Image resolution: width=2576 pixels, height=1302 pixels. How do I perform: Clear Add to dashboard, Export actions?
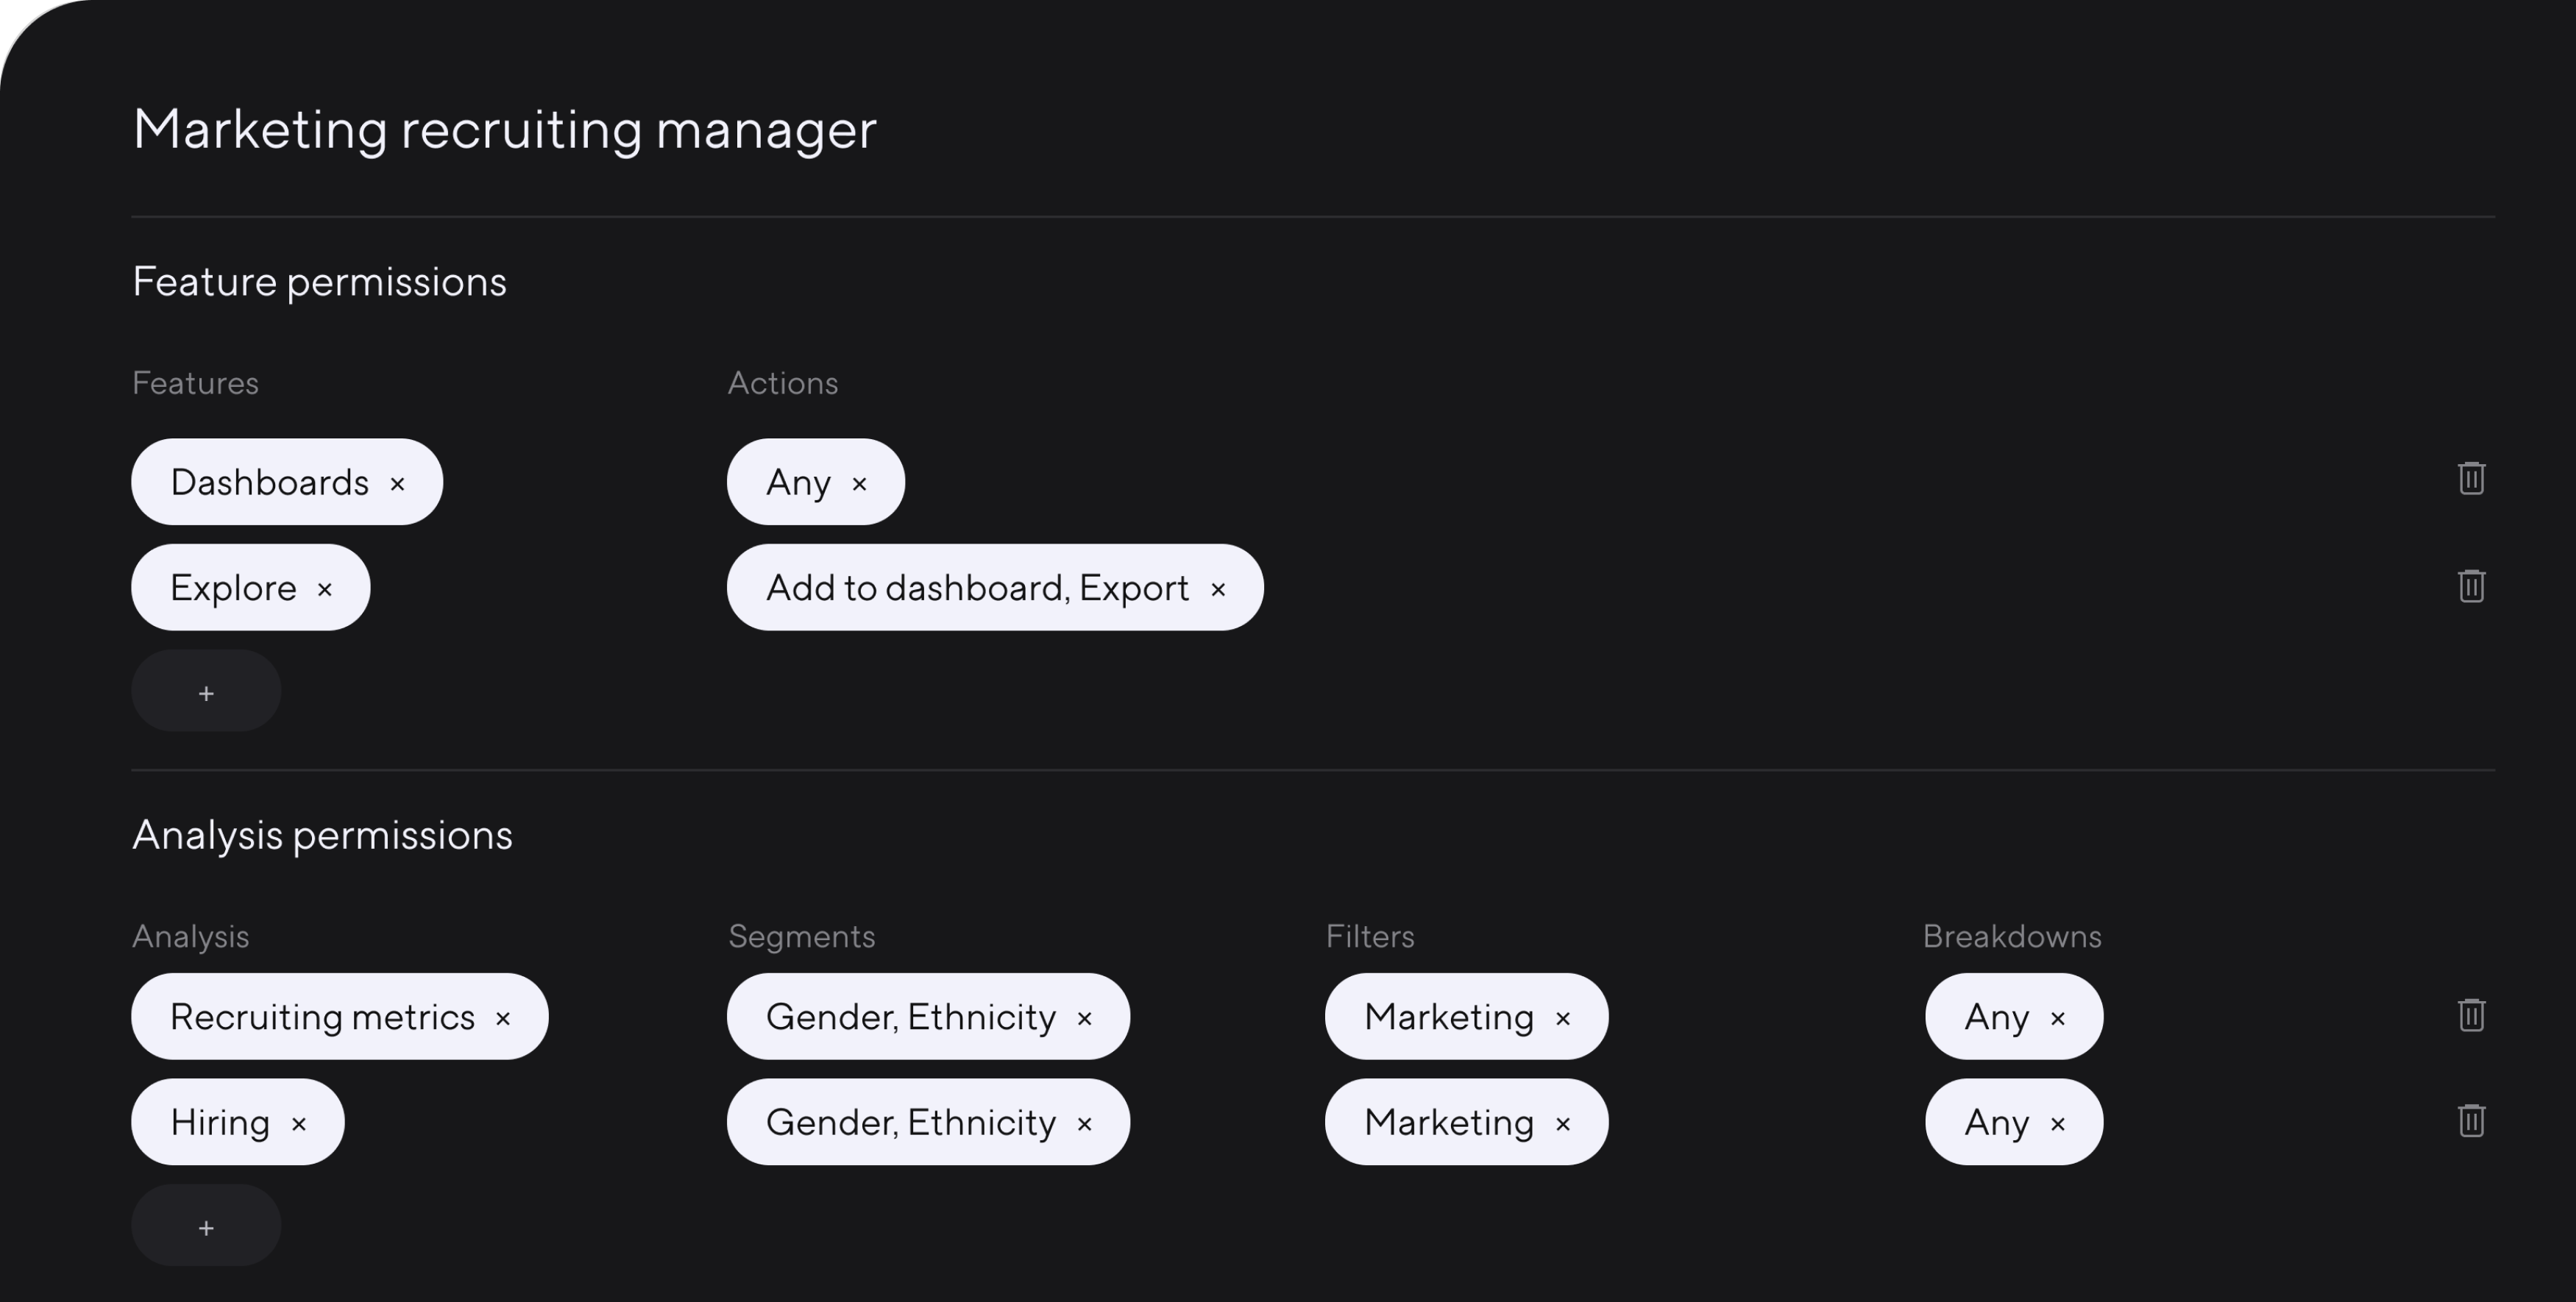tap(1217, 589)
